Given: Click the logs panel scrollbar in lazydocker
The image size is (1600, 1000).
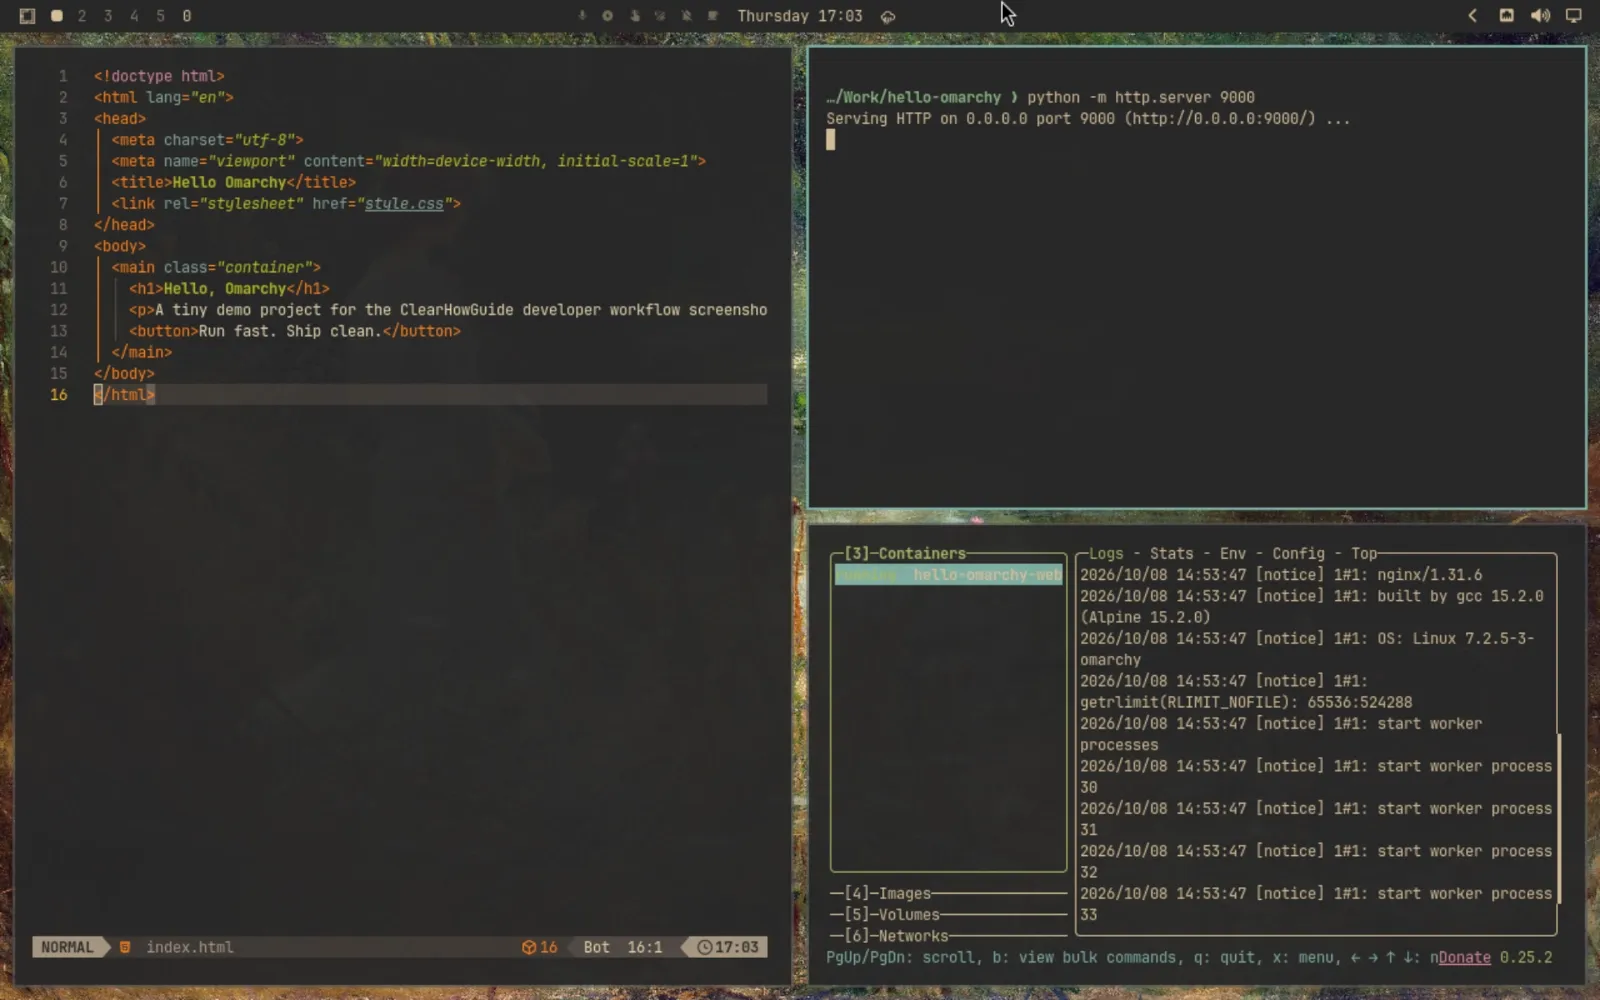Looking at the screenshot, I should coord(1558,820).
